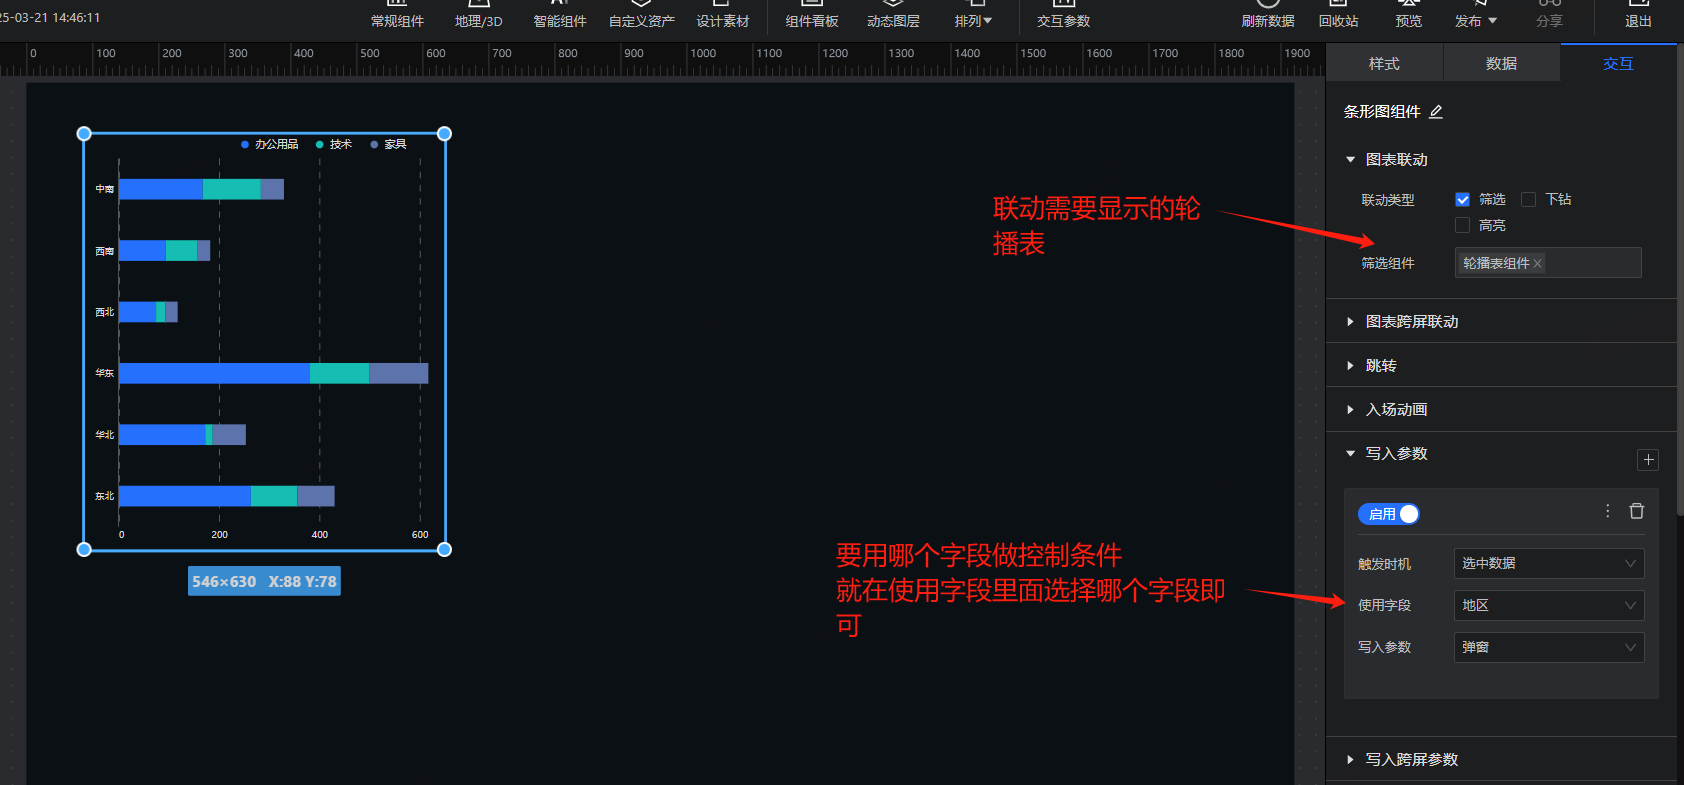
Task: Open the 常规组件 toolbar menu
Action: pyautogui.click(x=397, y=15)
